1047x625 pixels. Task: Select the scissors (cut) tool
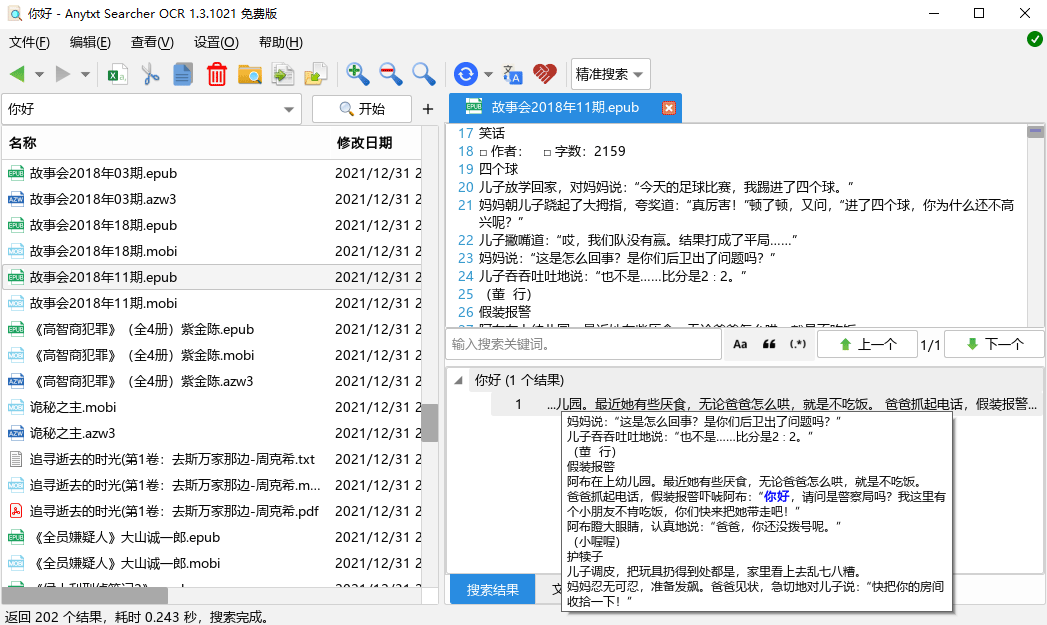point(150,73)
